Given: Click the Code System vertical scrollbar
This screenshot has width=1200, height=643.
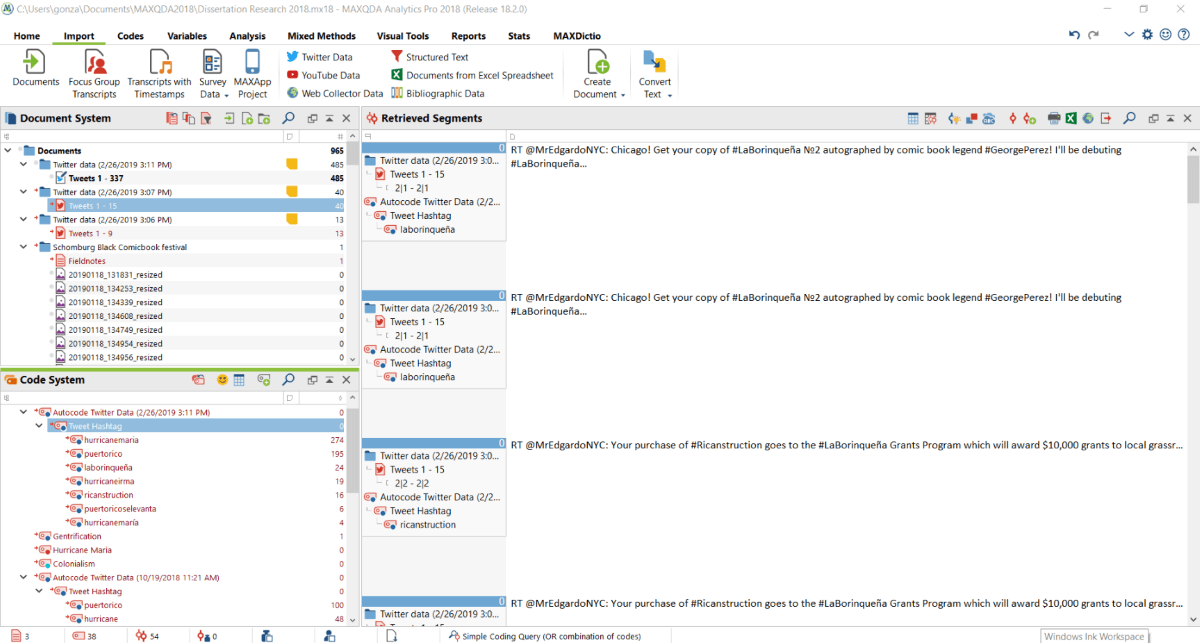Looking at the screenshot, I should click(353, 450).
